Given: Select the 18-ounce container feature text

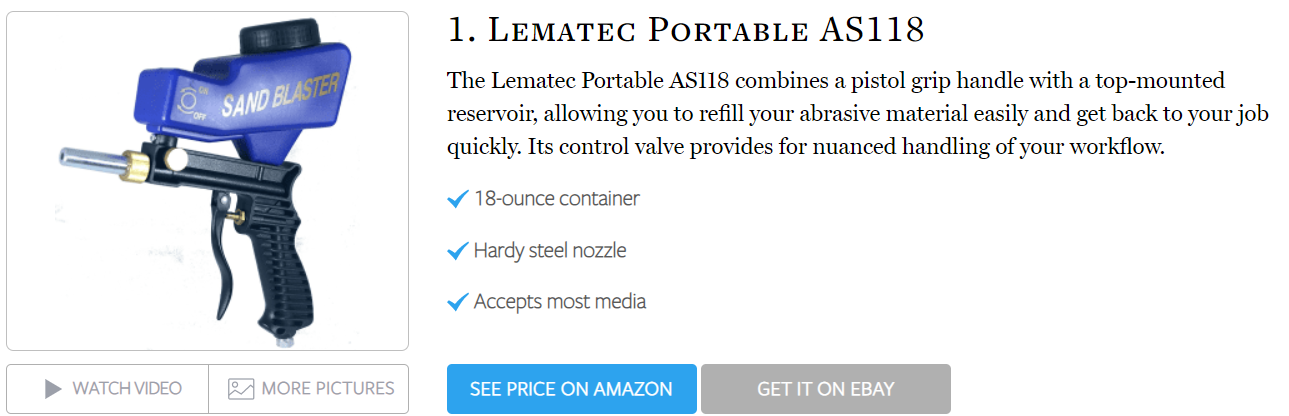Looking at the screenshot, I should pos(556,198).
